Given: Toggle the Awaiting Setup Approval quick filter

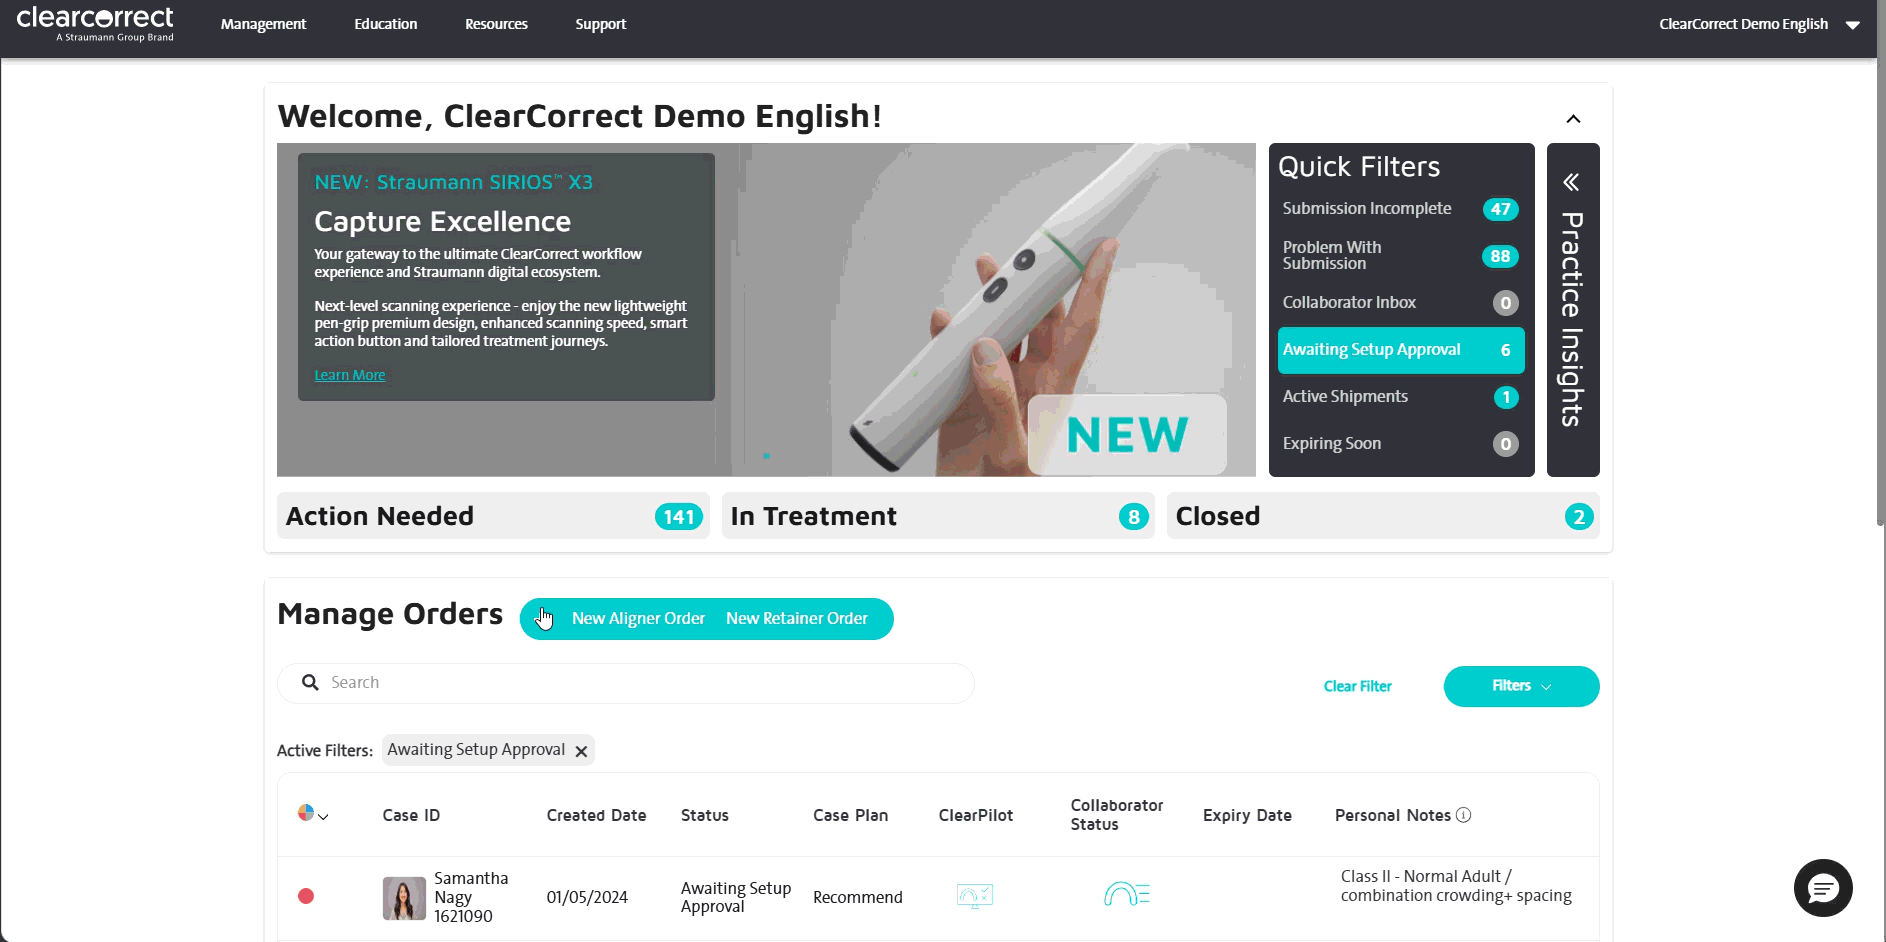Looking at the screenshot, I should click(1400, 350).
